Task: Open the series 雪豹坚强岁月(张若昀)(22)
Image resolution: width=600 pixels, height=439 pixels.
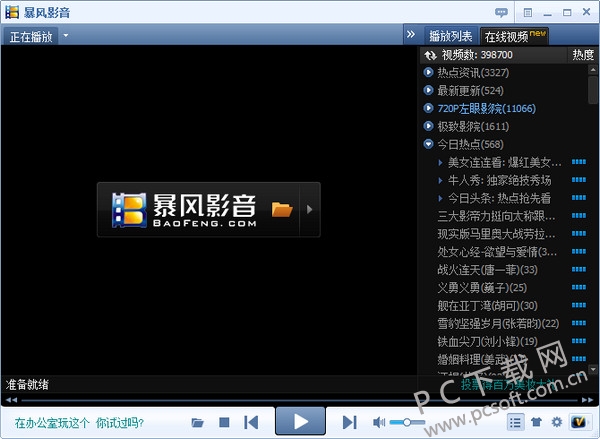Action: 498,324
